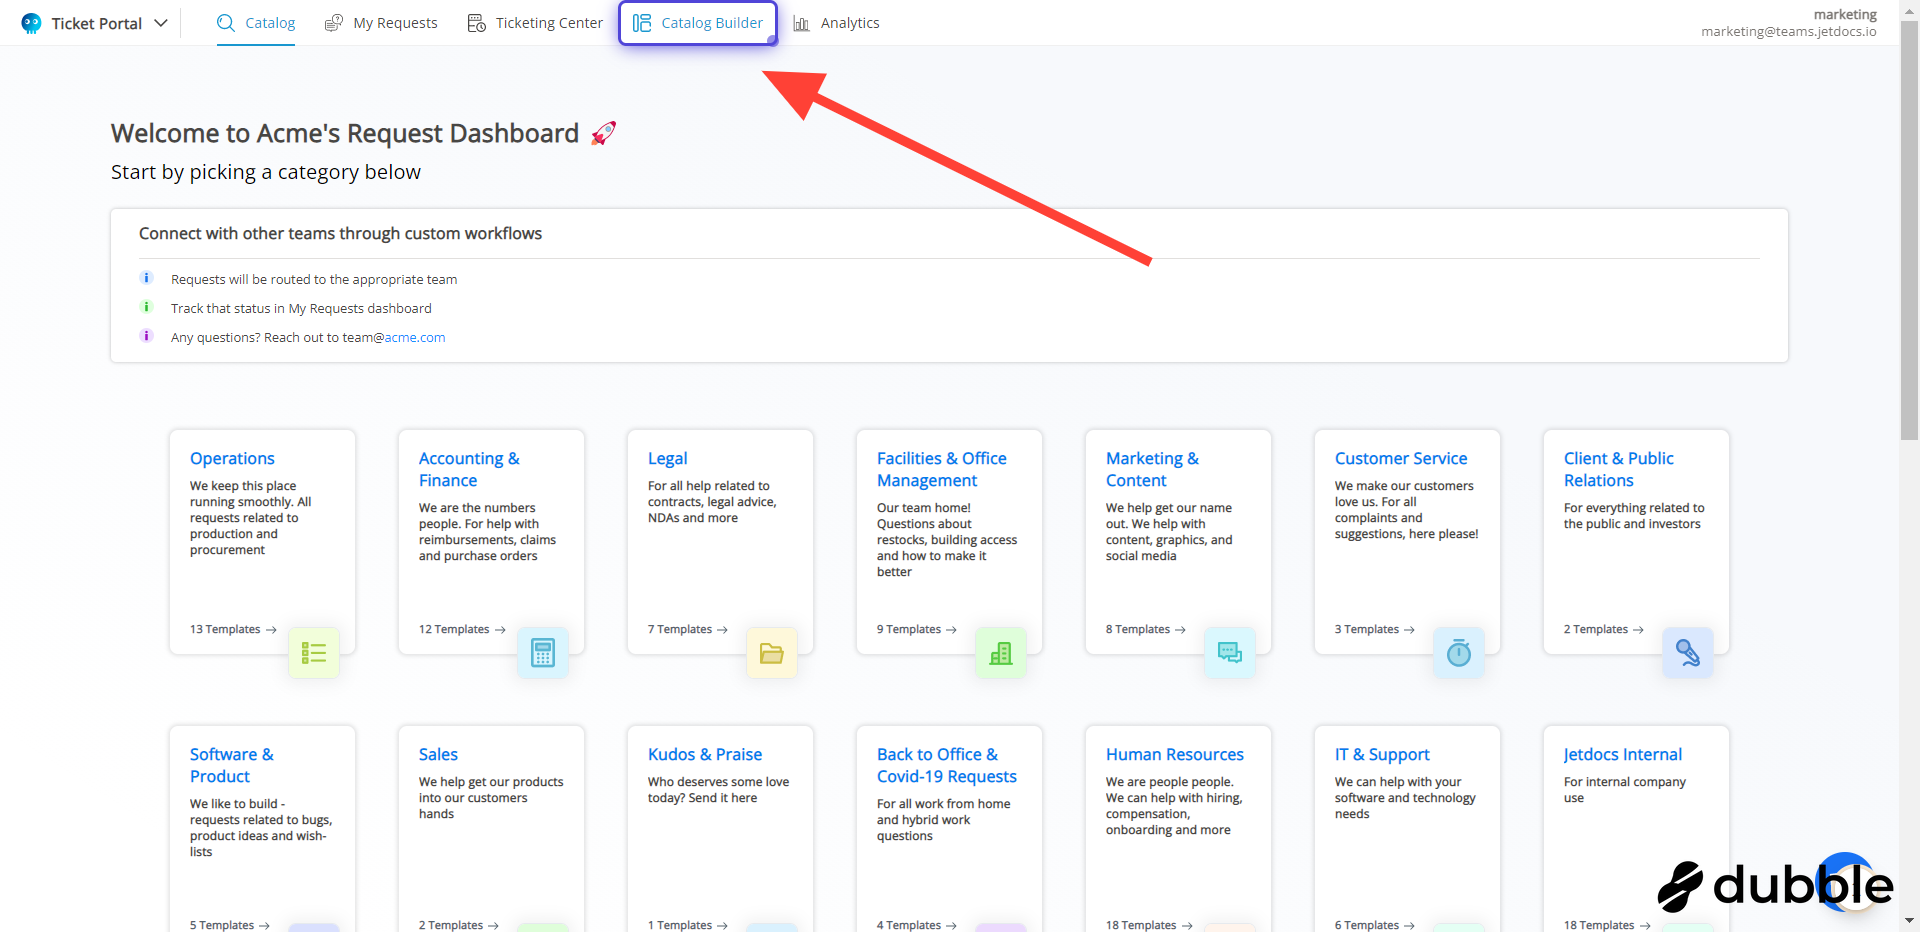The image size is (1920, 932).
Task: View 2 Templates in Client & Public Relations
Action: point(1604,629)
